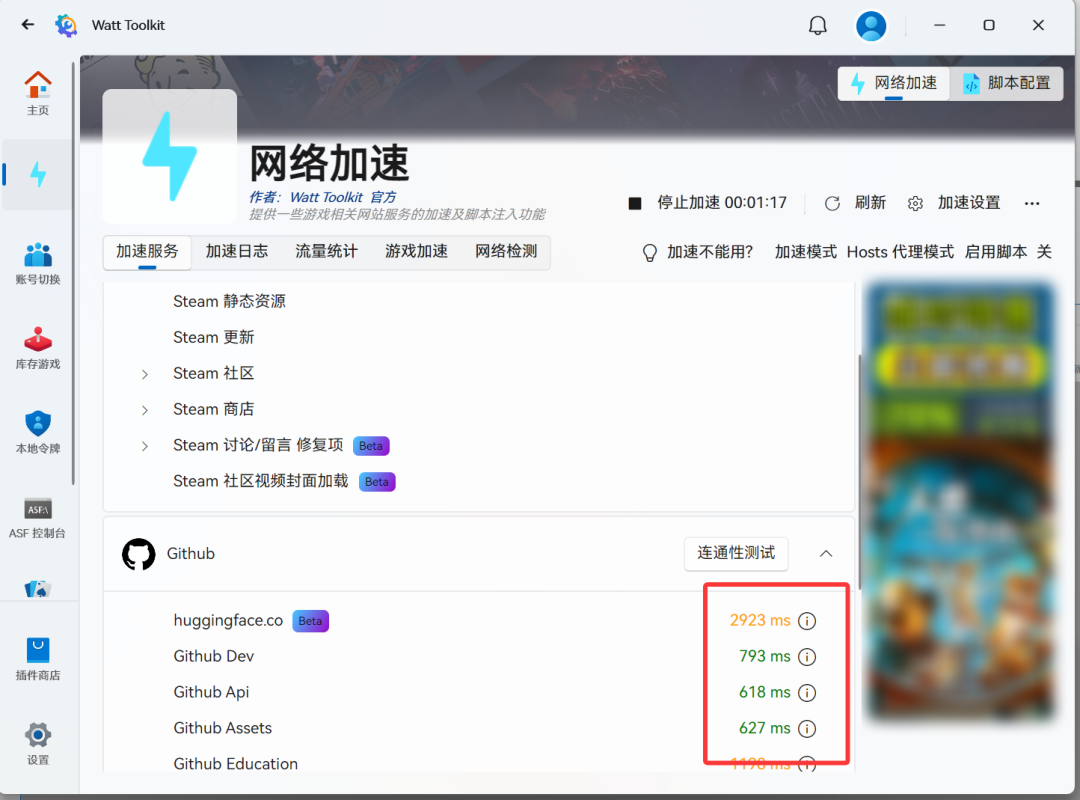The width and height of the screenshot is (1080, 800).
Task: Select Github Education row
Action: [x=479, y=761]
